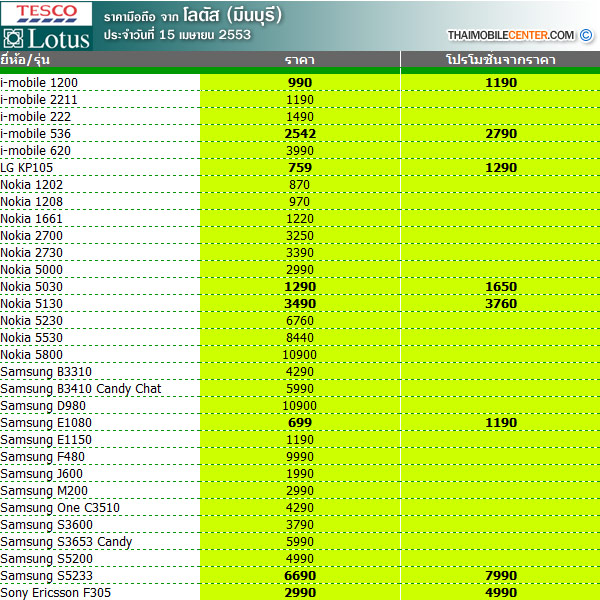This screenshot has height=600, width=600.
Task: Select the Samsung J600 row name
Action: tap(42, 474)
